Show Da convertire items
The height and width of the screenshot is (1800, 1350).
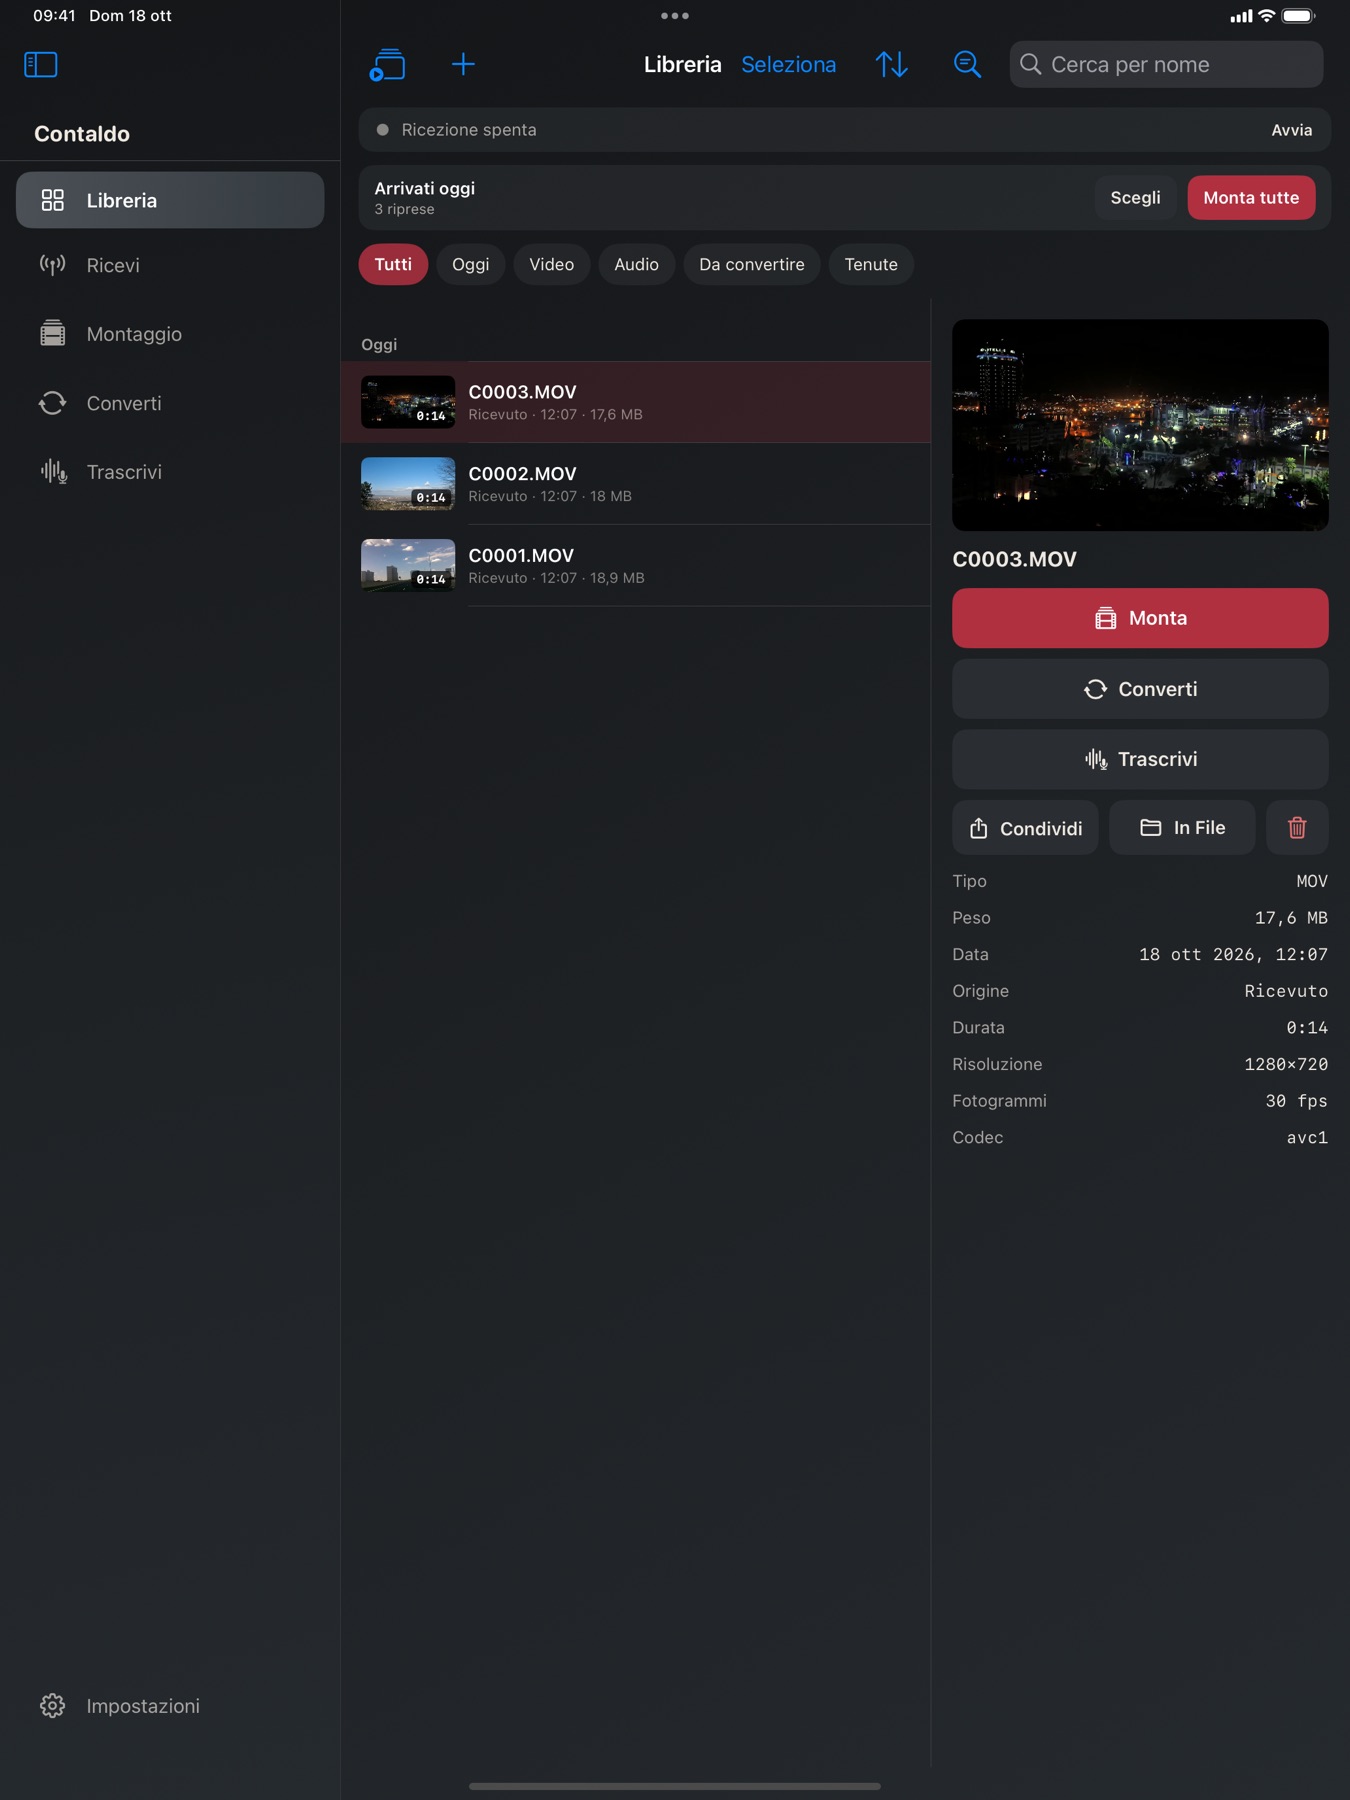point(752,264)
